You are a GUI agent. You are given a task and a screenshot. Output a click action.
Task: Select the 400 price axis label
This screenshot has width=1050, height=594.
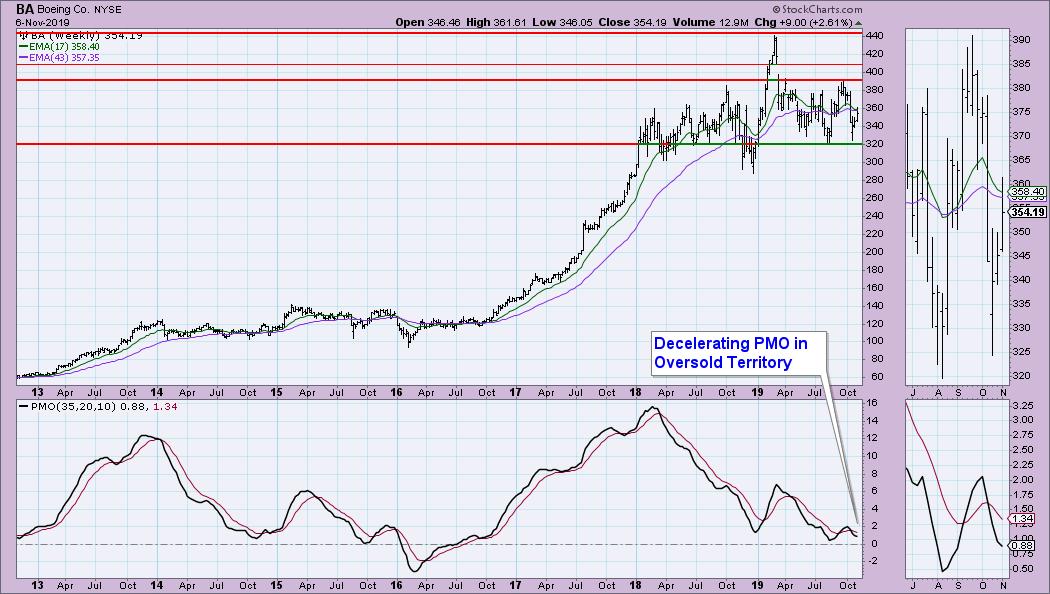pyautogui.click(x=875, y=72)
